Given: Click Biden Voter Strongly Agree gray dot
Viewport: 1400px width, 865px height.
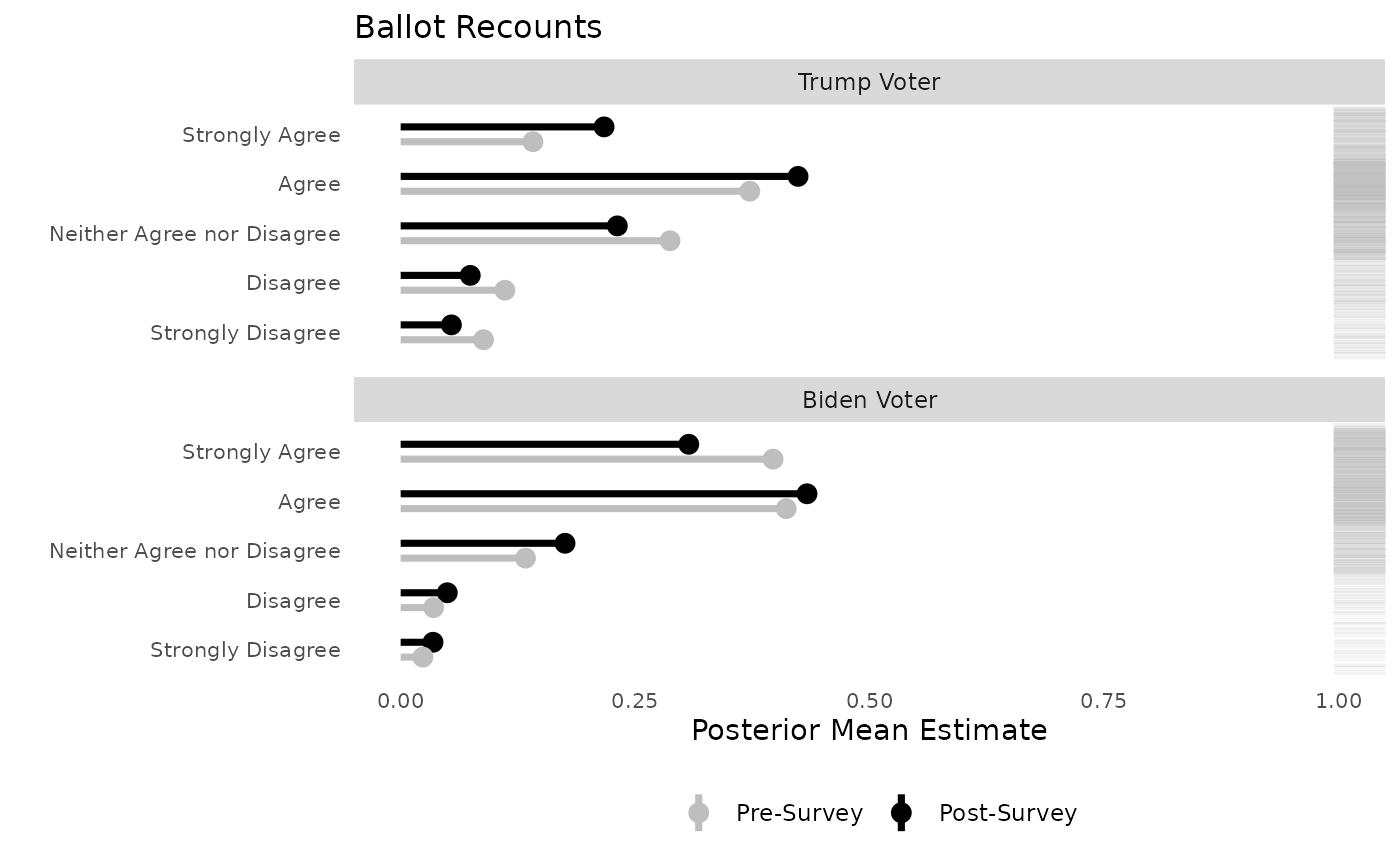Looking at the screenshot, I should coord(773,459).
